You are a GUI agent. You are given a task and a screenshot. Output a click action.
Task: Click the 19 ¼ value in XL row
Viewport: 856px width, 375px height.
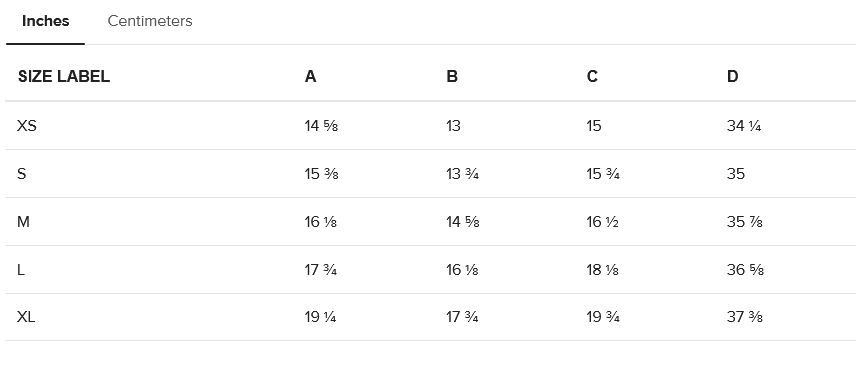tap(320, 317)
